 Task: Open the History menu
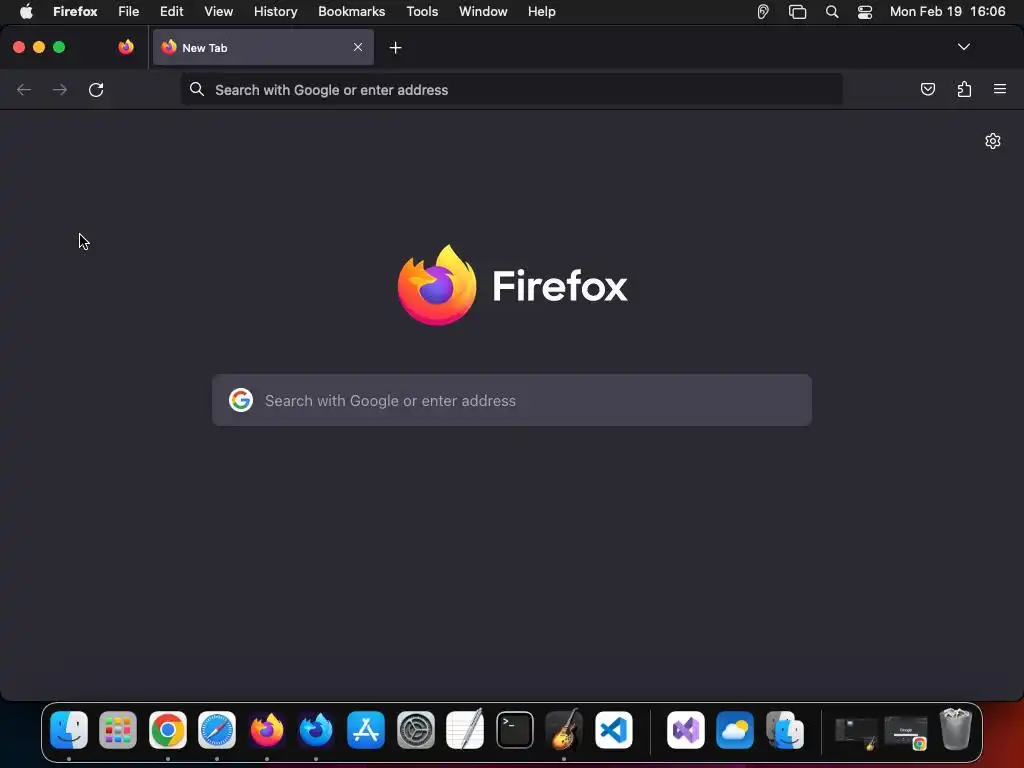click(276, 11)
